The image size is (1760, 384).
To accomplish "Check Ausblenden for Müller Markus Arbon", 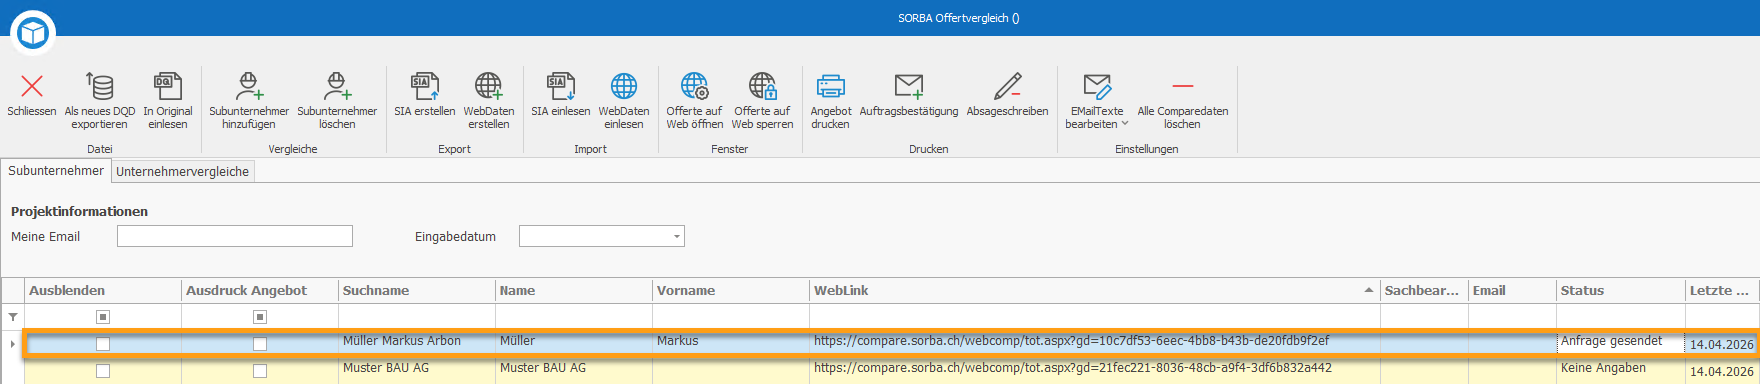I will [x=102, y=343].
